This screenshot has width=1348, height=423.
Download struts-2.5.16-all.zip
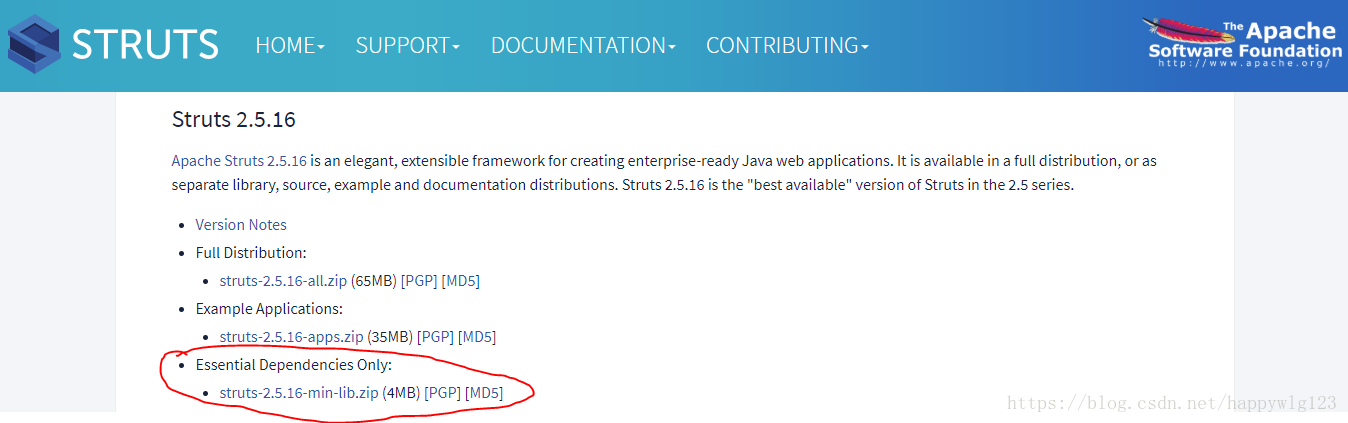[283, 281]
